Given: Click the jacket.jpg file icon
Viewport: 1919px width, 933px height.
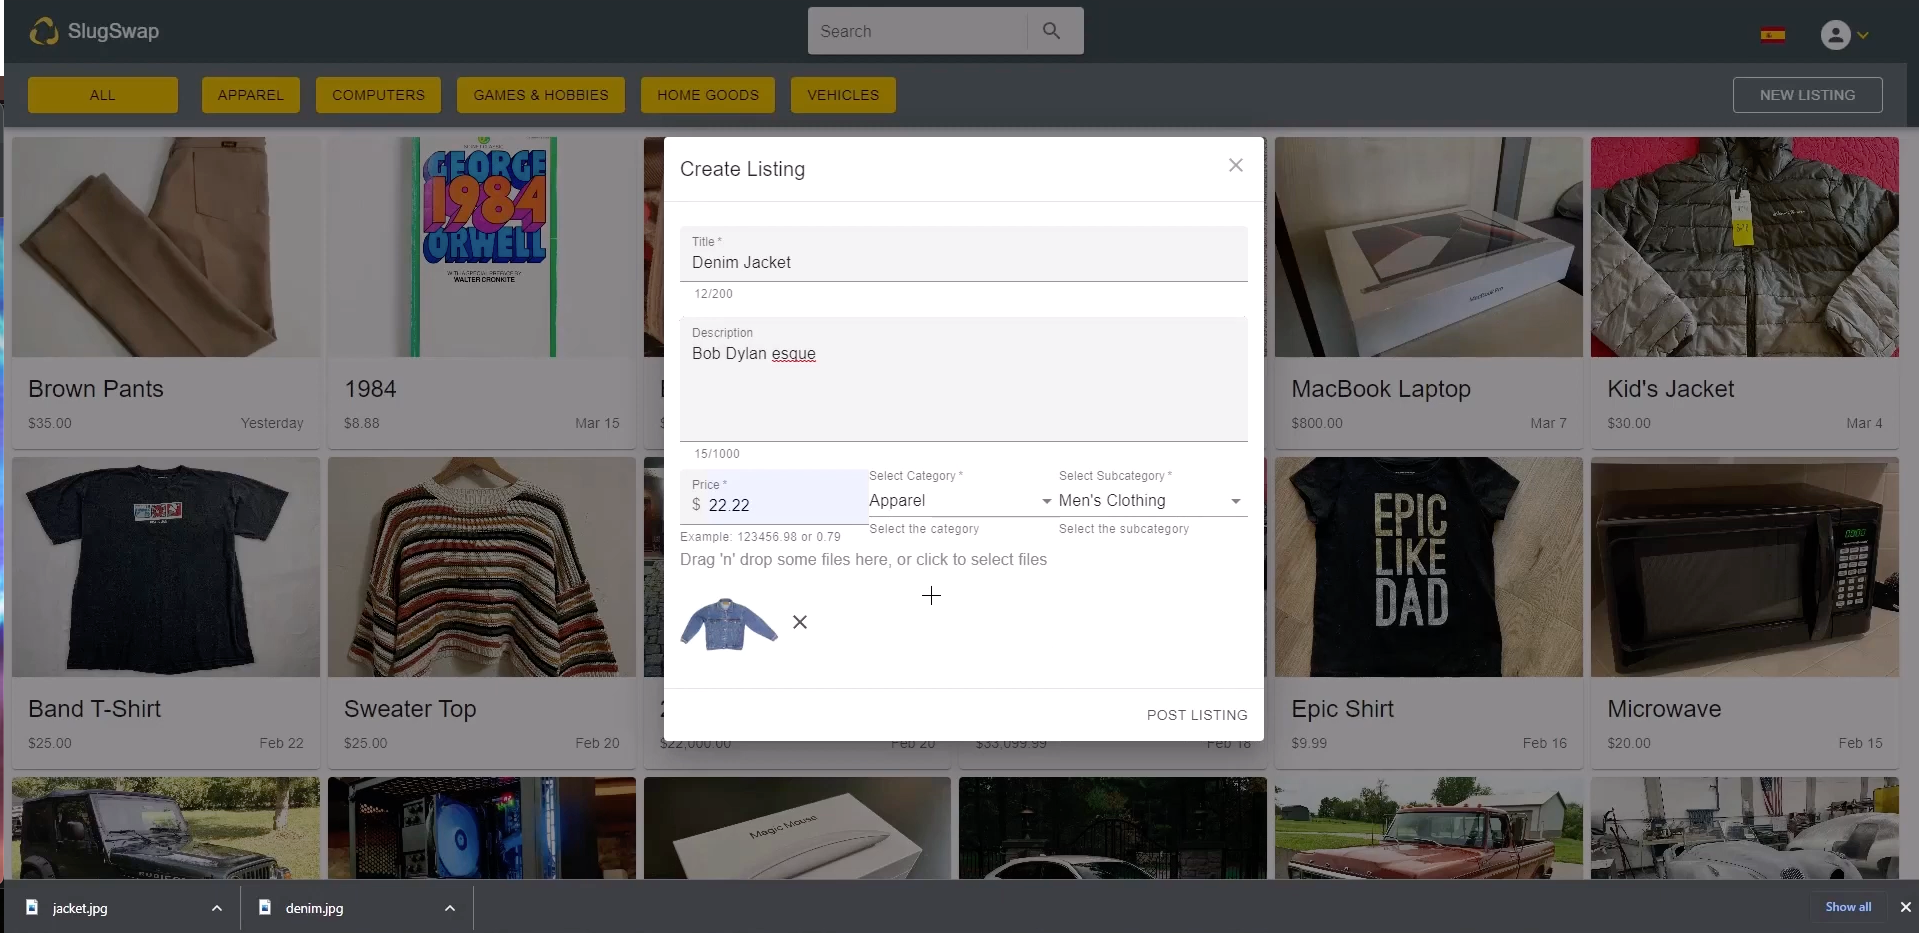Looking at the screenshot, I should tap(32, 907).
